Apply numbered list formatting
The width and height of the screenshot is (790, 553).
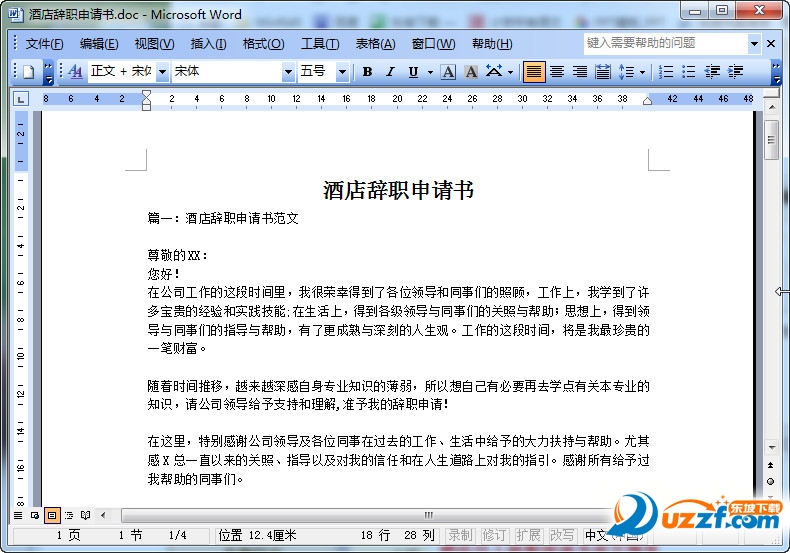(x=666, y=72)
